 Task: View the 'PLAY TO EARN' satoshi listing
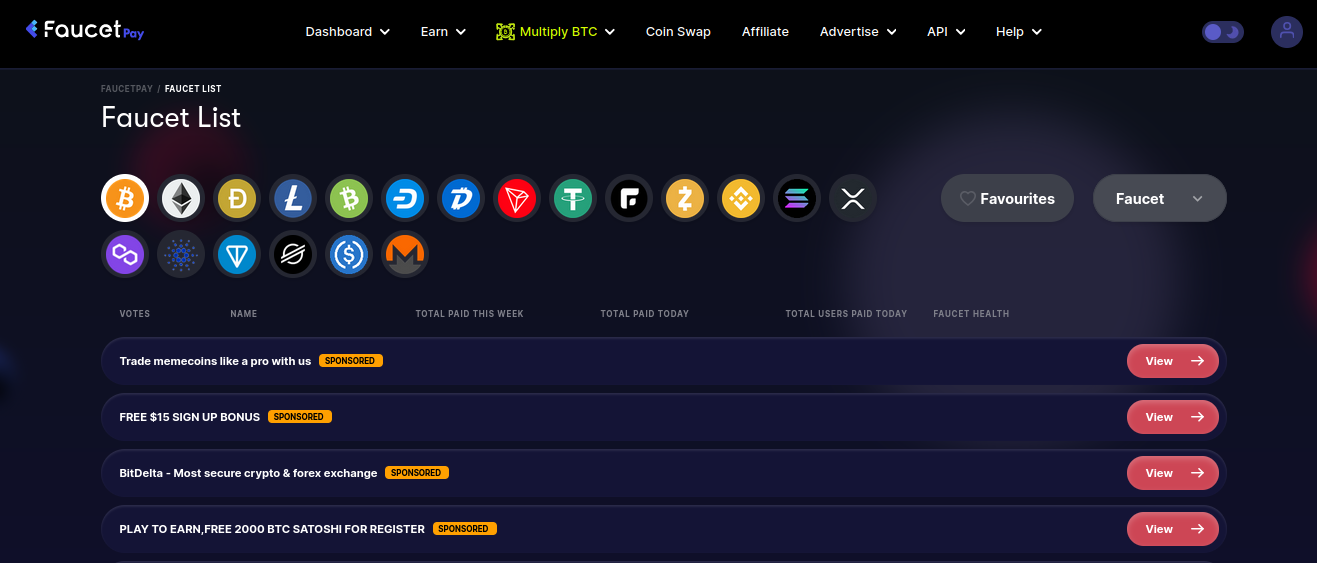click(1173, 529)
